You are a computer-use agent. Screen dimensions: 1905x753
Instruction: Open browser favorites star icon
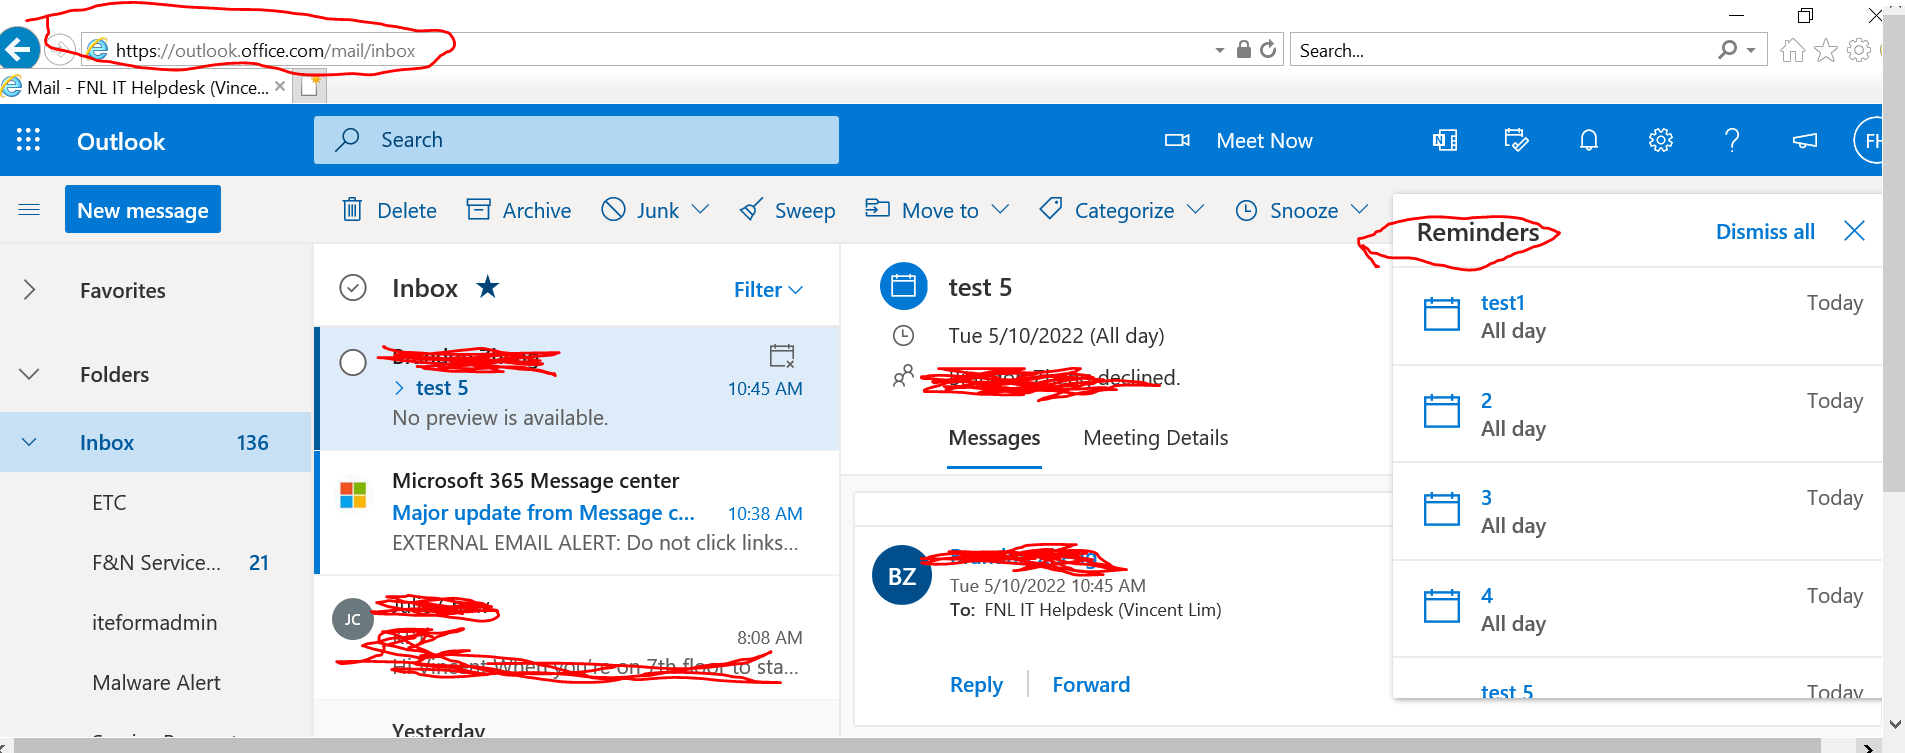coord(1826,50)
